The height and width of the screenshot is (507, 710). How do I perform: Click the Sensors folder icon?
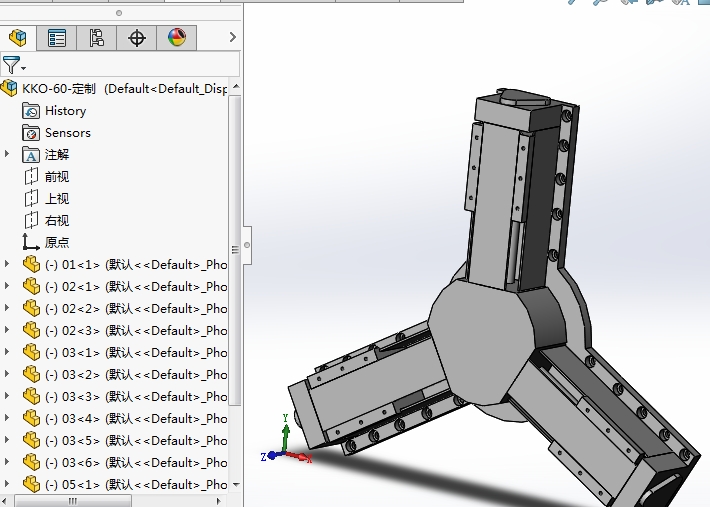click(31, 133)
